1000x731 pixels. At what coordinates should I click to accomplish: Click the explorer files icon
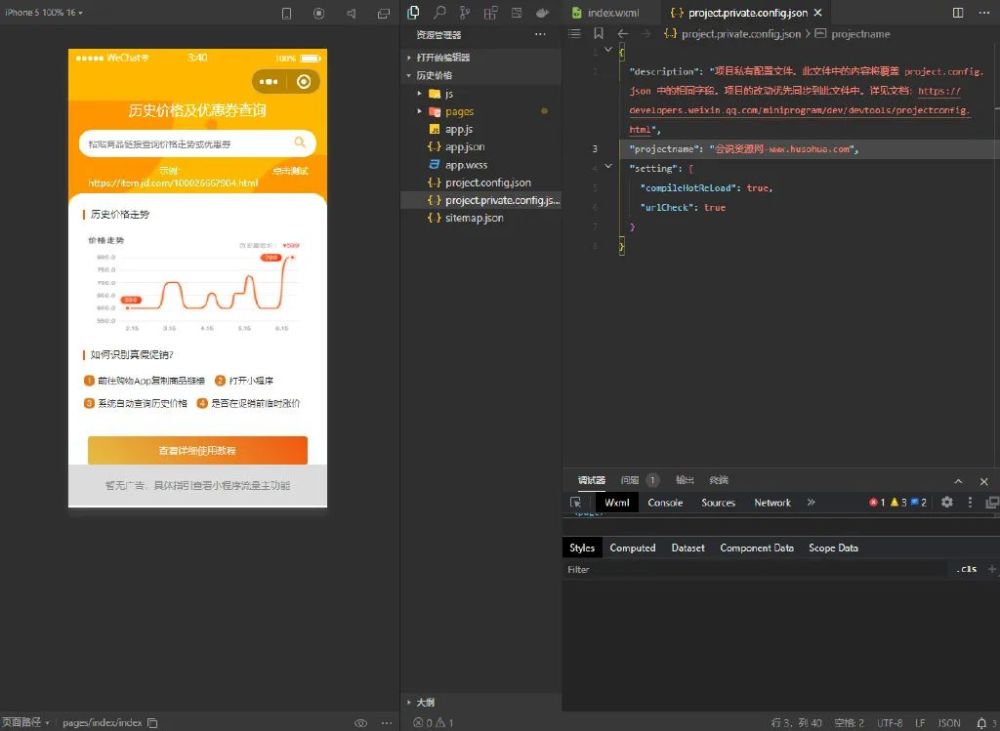(414, 13)
